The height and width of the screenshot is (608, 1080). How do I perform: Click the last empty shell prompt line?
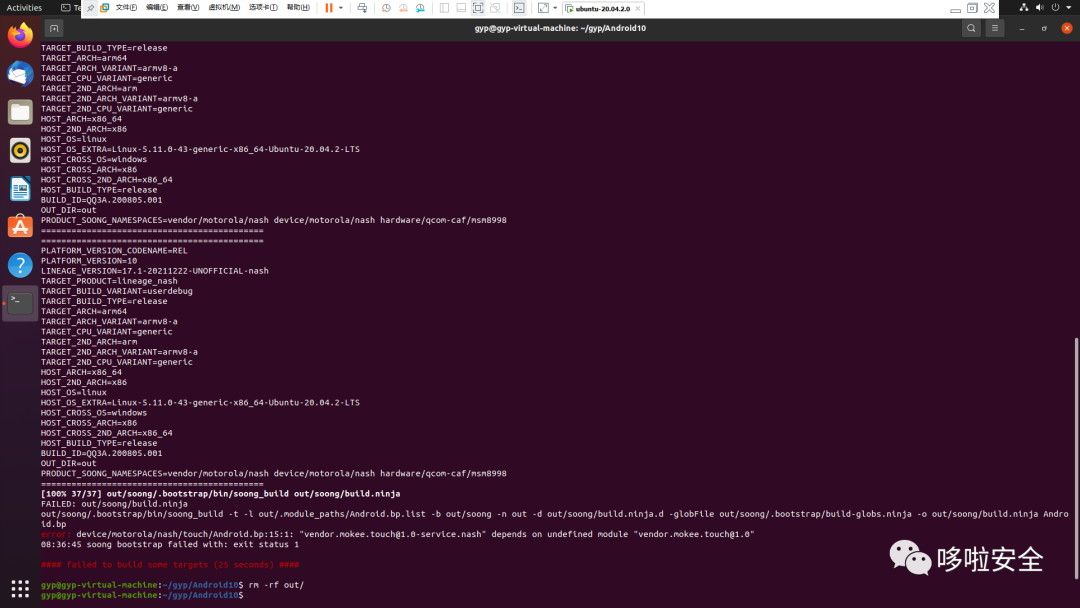[142, 595]
